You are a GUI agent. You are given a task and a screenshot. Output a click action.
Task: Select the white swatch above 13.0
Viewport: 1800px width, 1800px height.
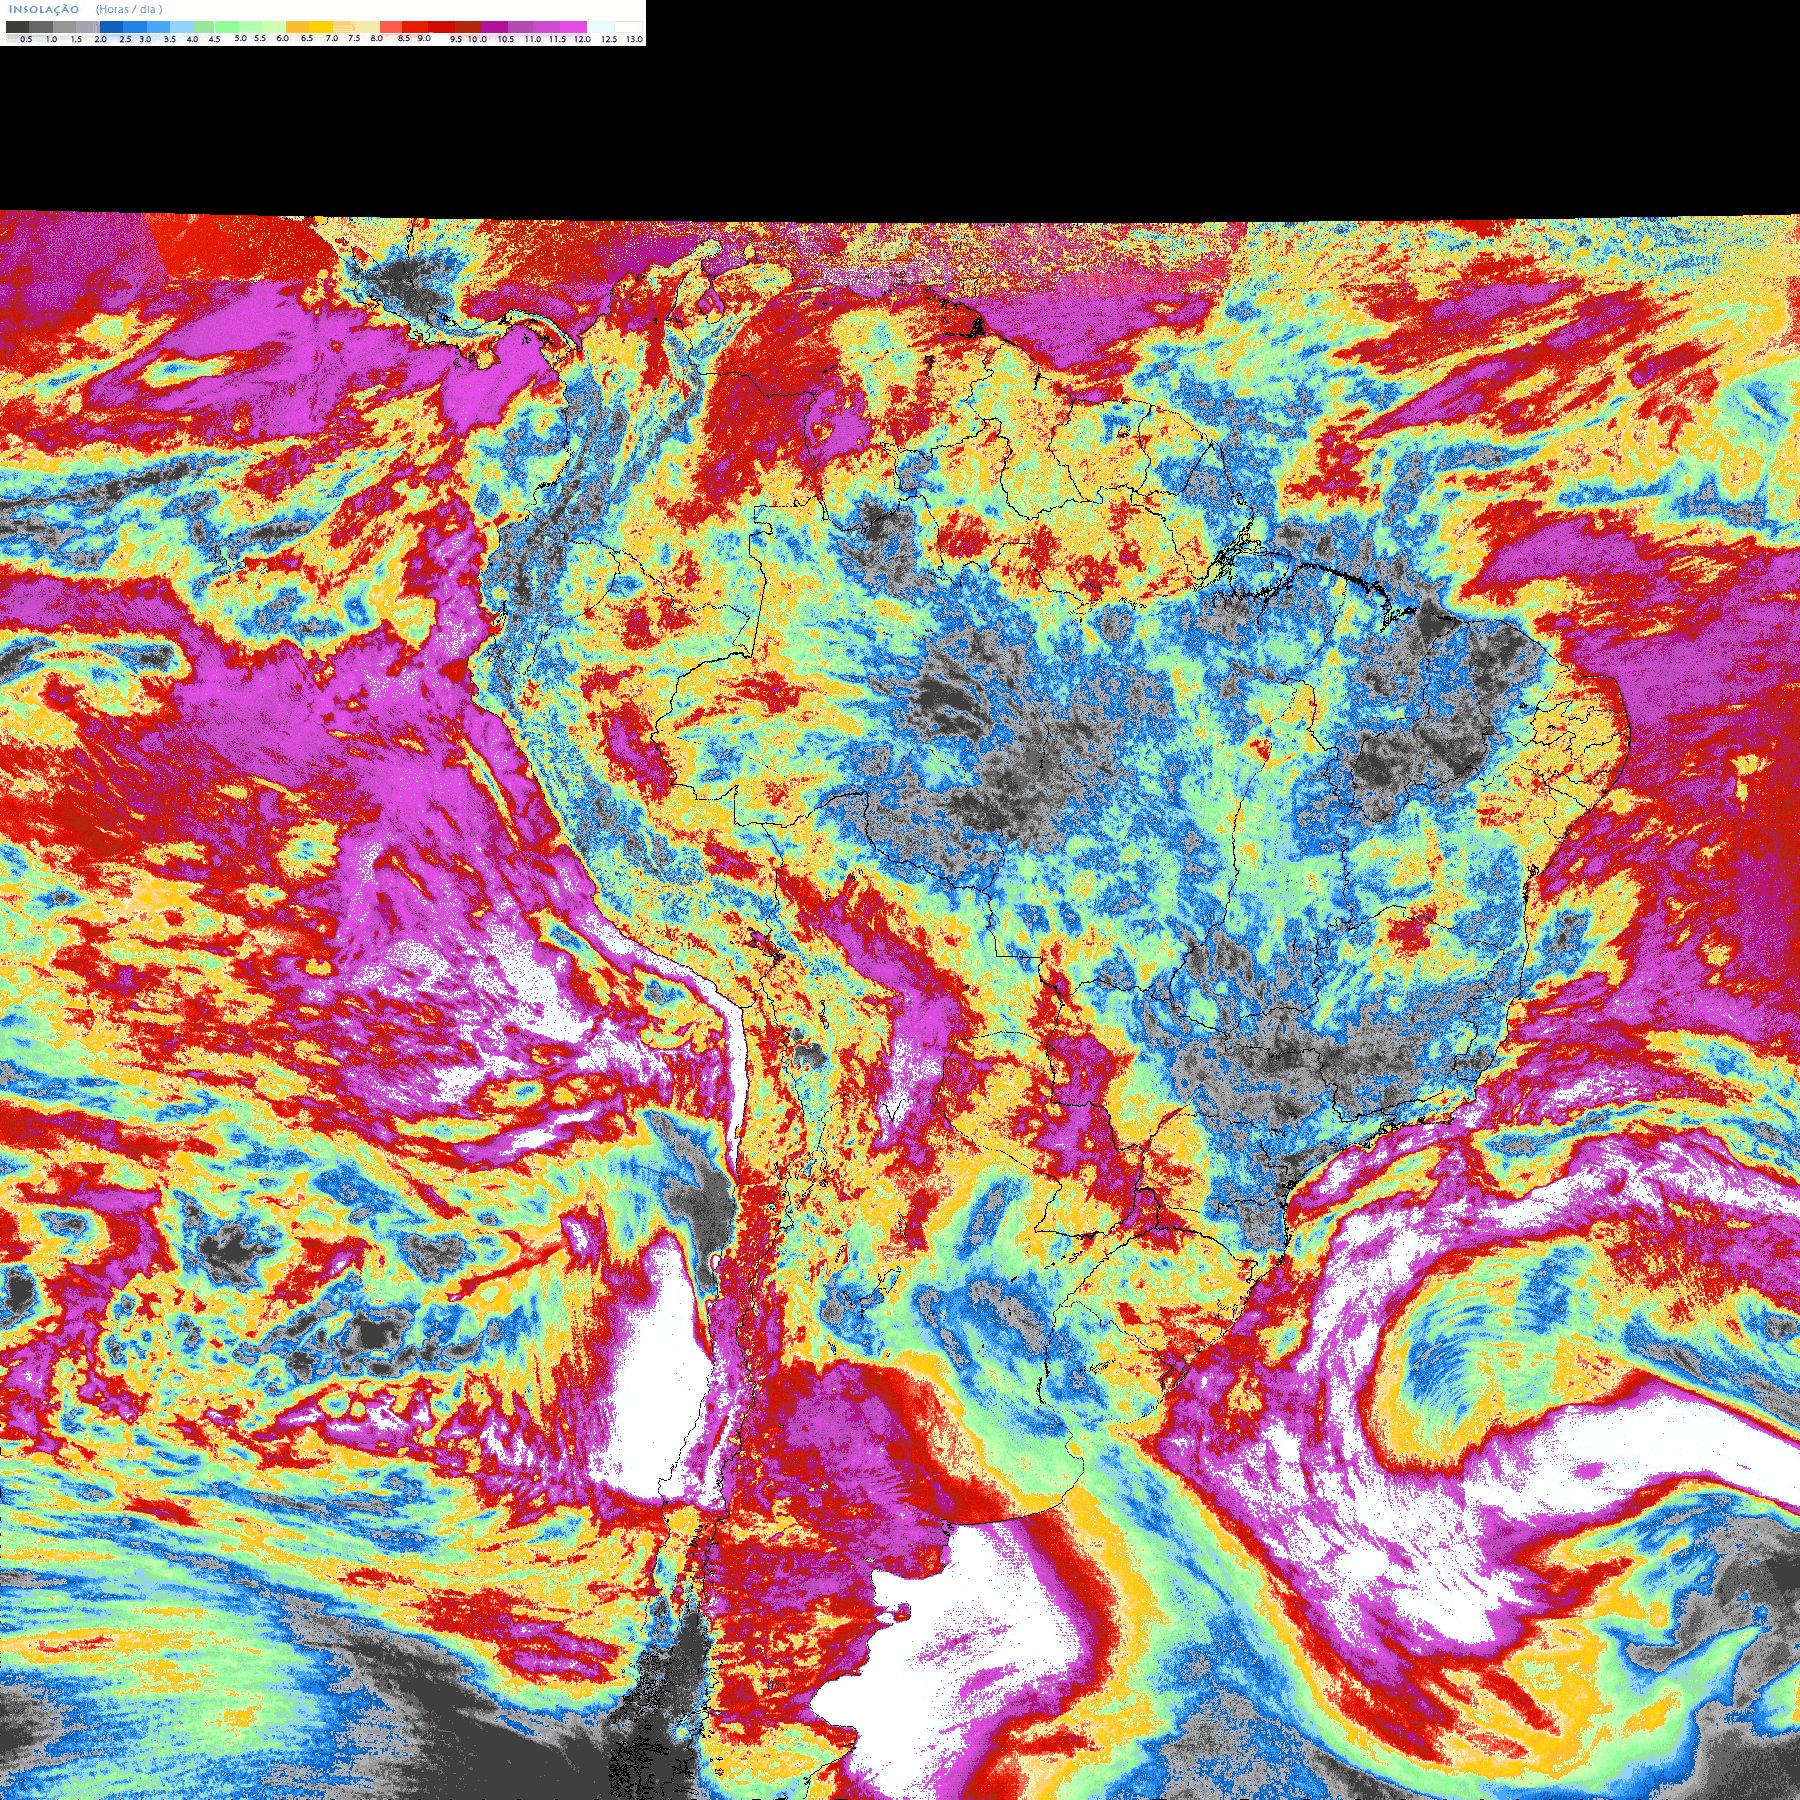pyautogui.click(x=628, y=27)
